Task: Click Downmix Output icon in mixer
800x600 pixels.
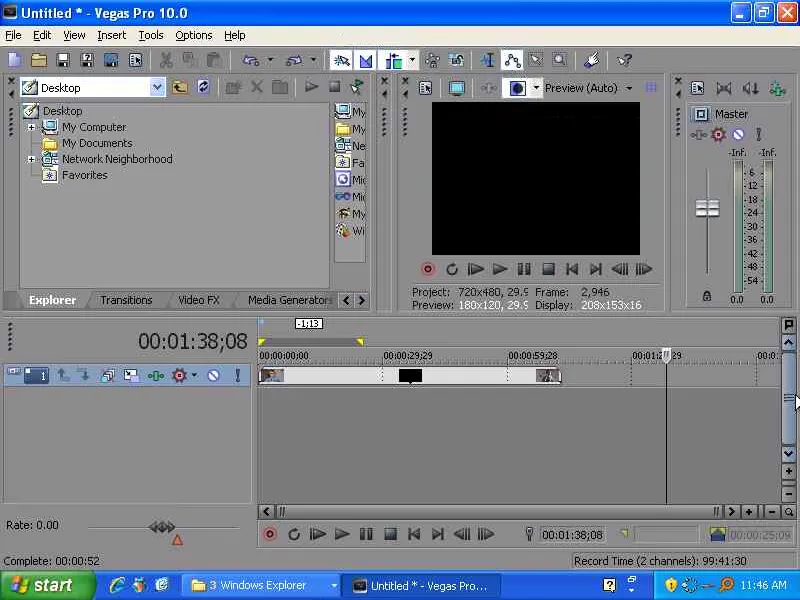Action: [x=723, y=88]
